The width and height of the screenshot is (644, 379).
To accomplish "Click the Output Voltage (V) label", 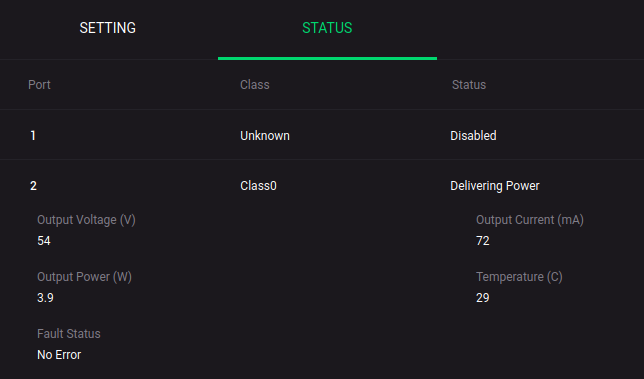I will point(86,220).
